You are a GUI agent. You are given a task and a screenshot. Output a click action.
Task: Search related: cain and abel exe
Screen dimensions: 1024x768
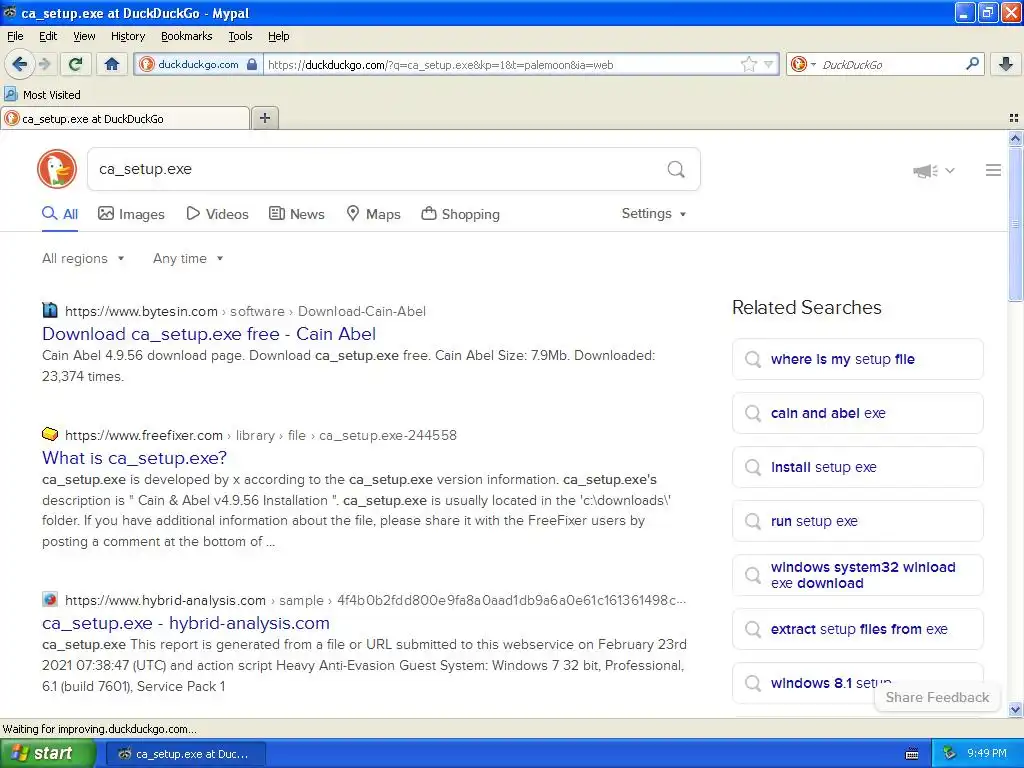(857, 413)
